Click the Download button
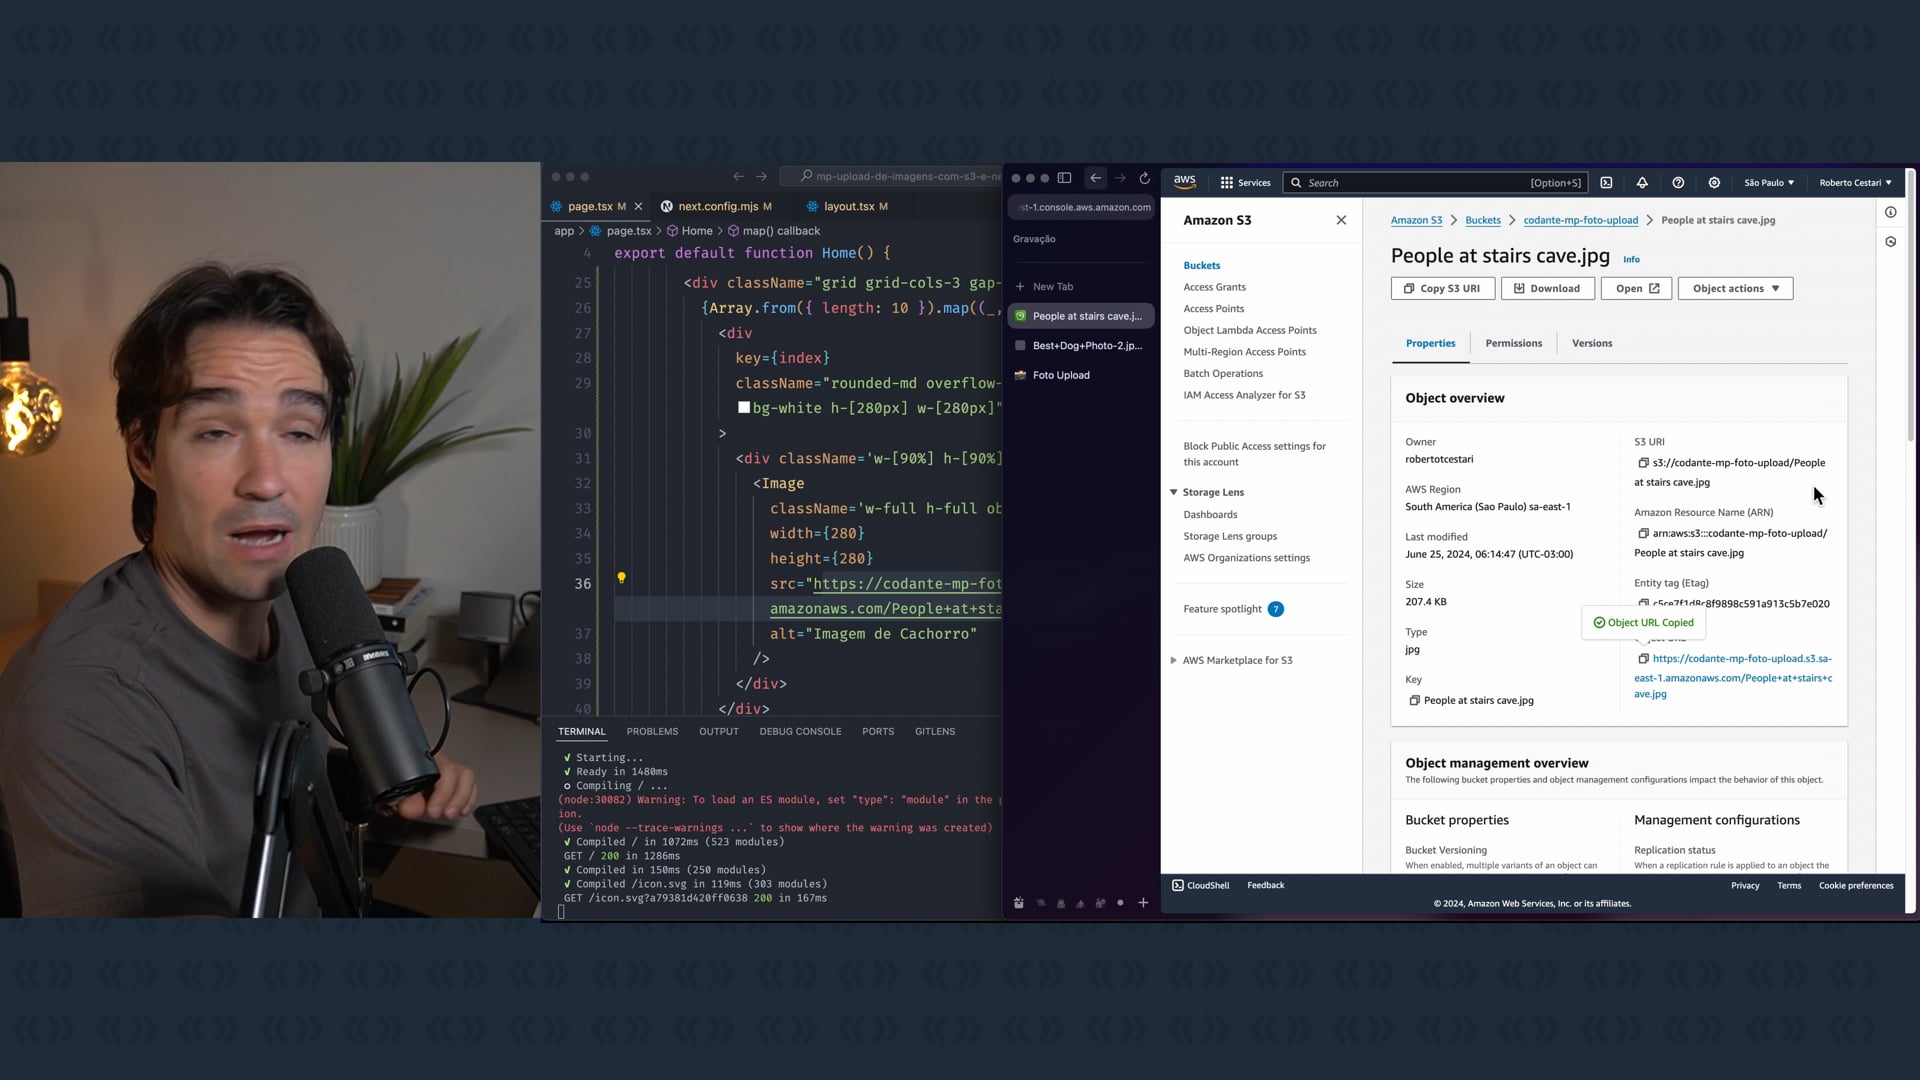 (1546, 288)
